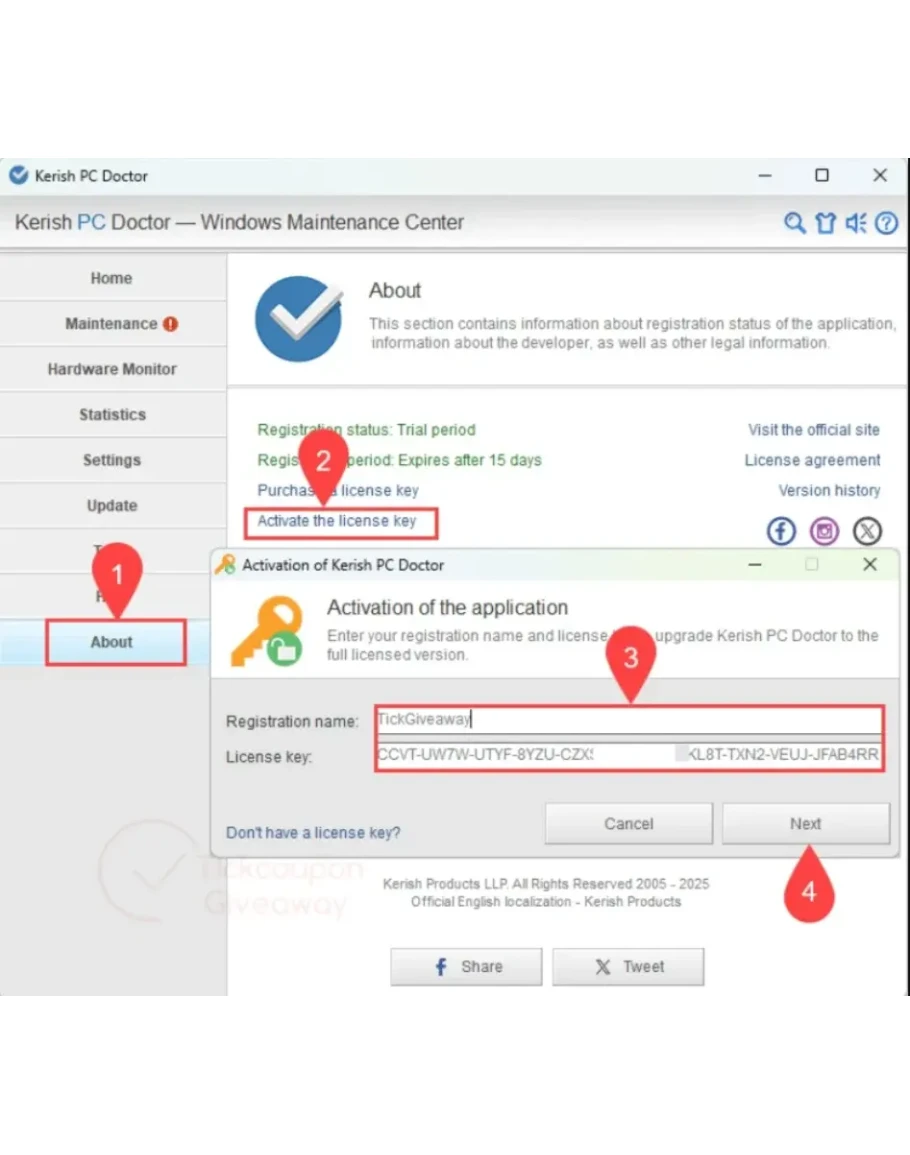Click the search magnifier icon in header
Image resolution: width=910 pixels, height=1155 pixels.
(794, 223)
